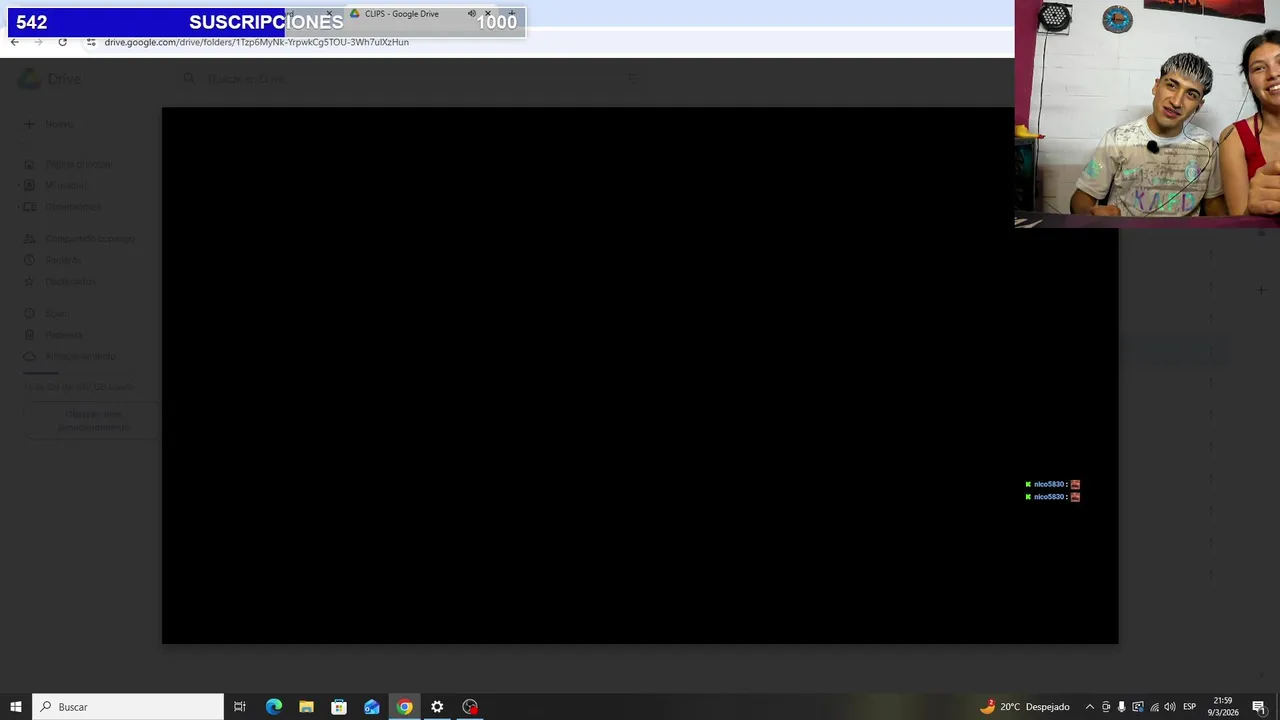The width and height of the screenshot is (1280, 720).
Task: Open the volume speaker tray icon
Action: coord(1170,707)
